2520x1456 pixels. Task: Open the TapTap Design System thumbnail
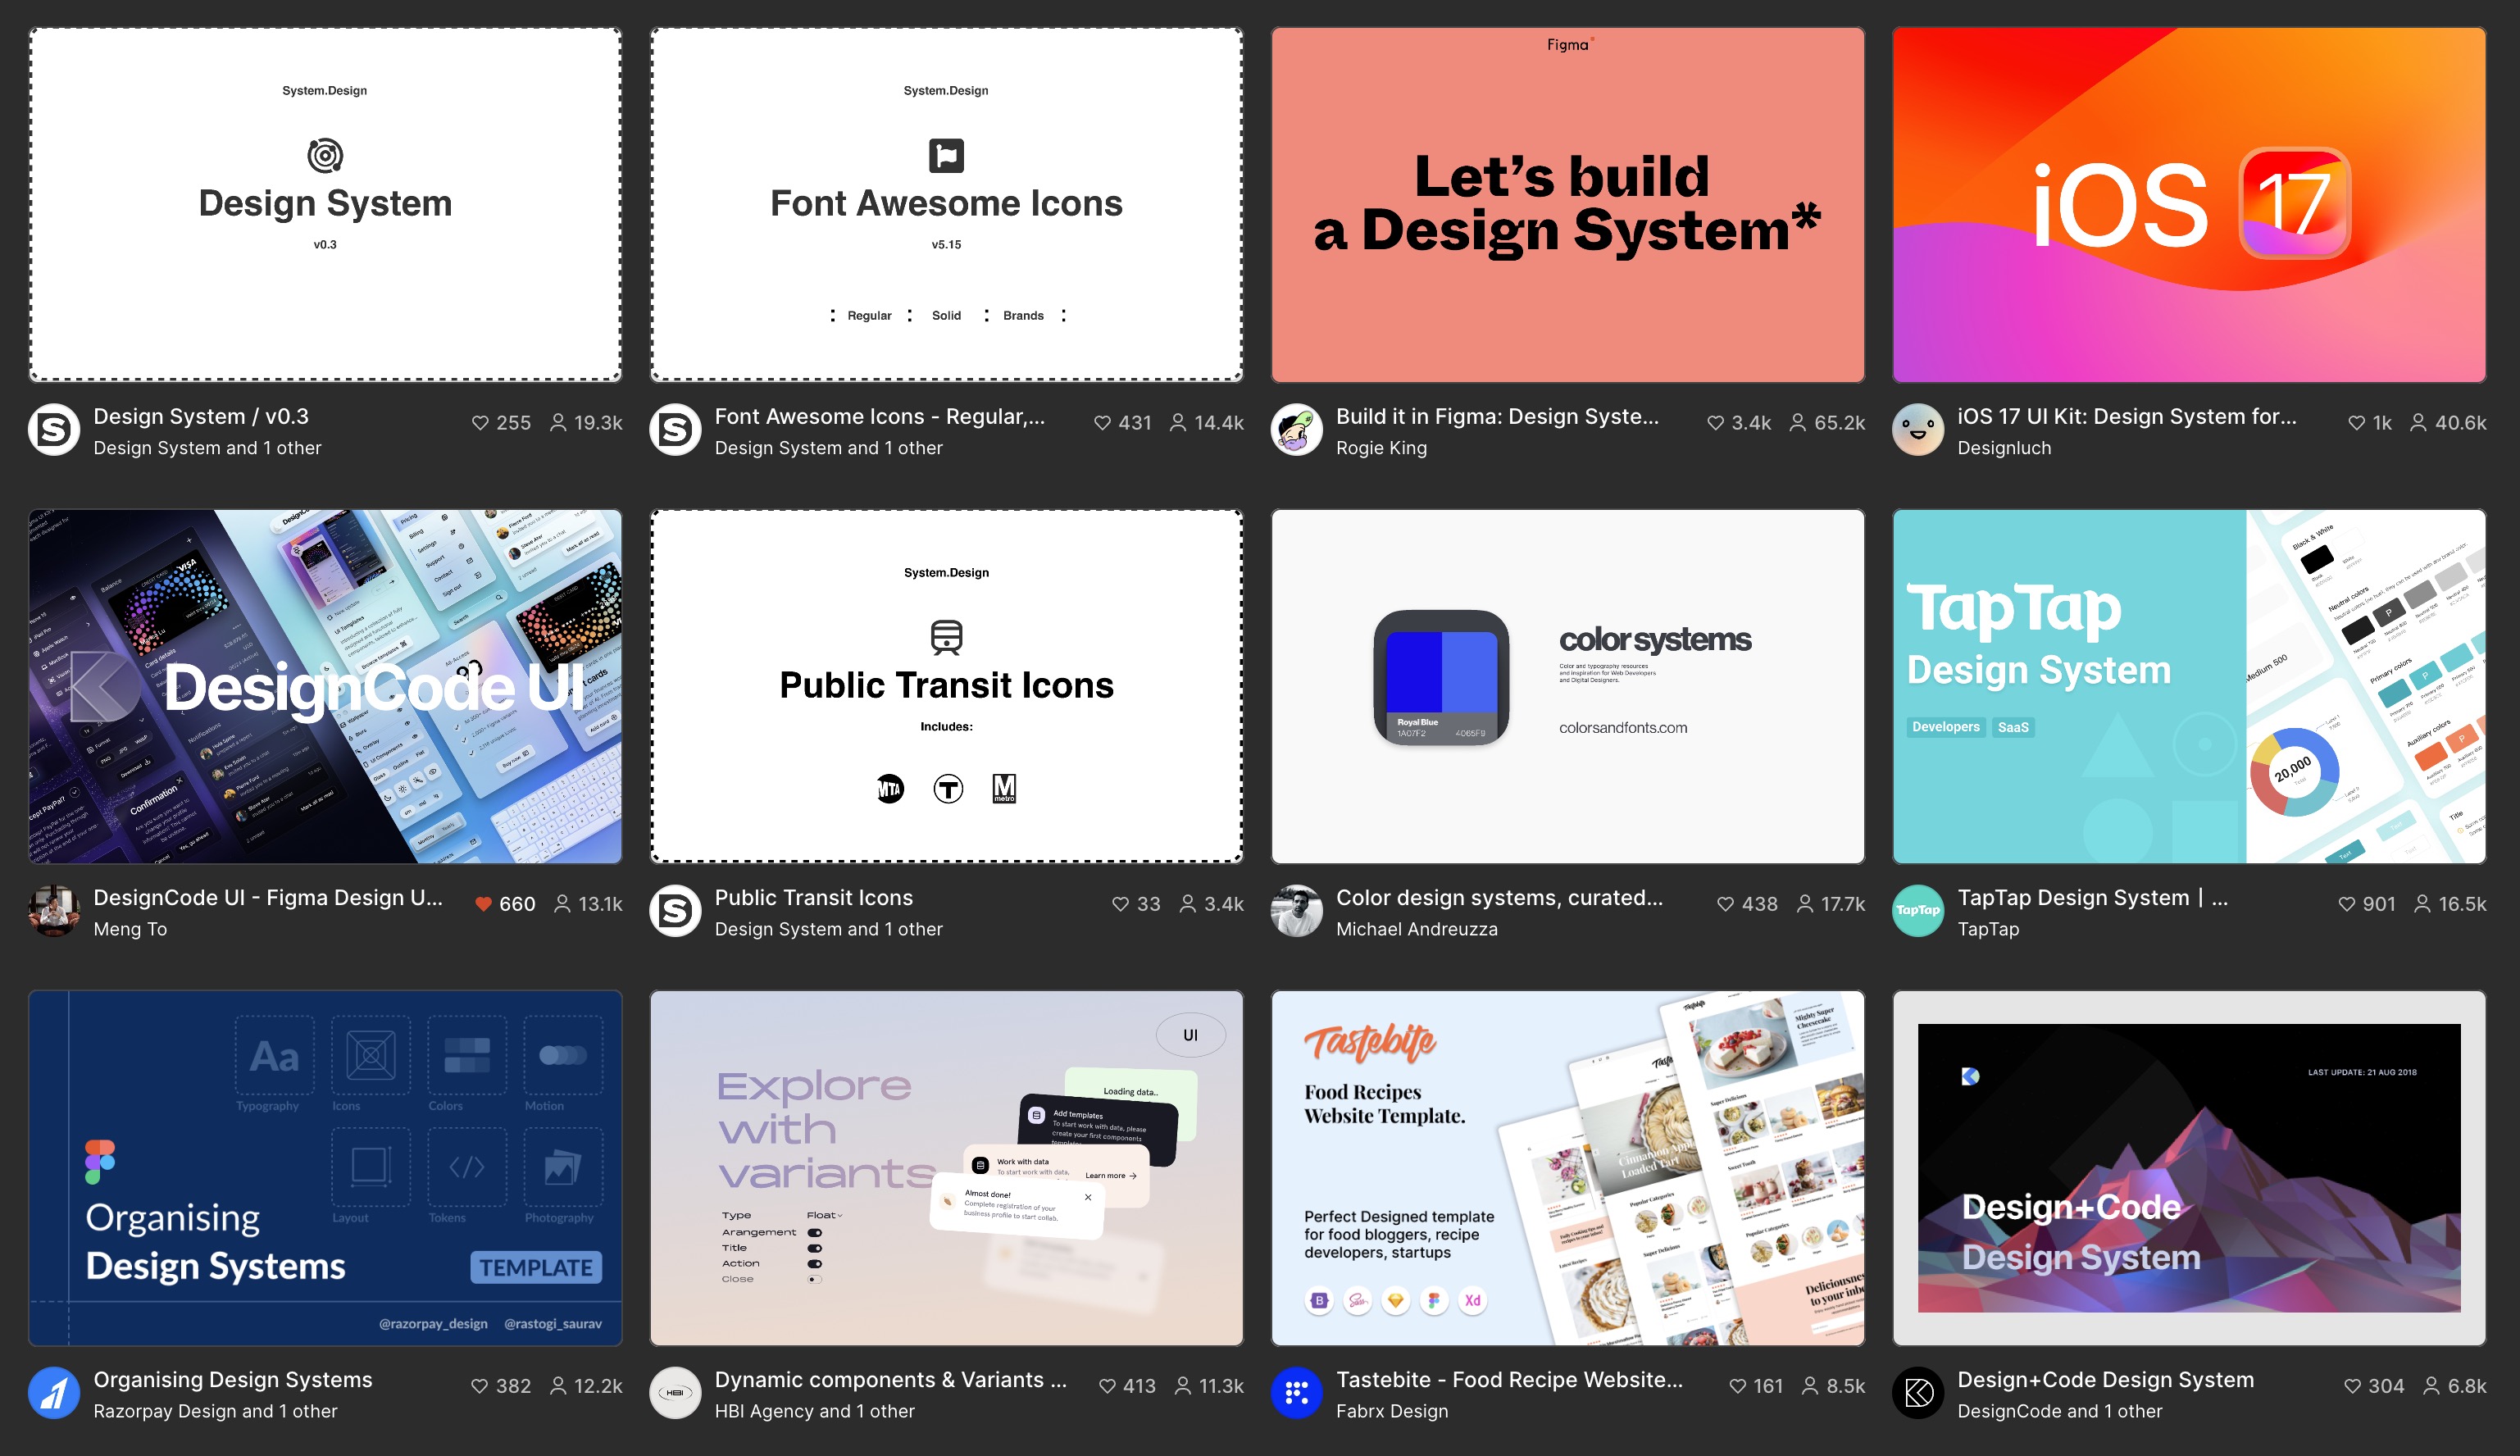point(2188,686)
